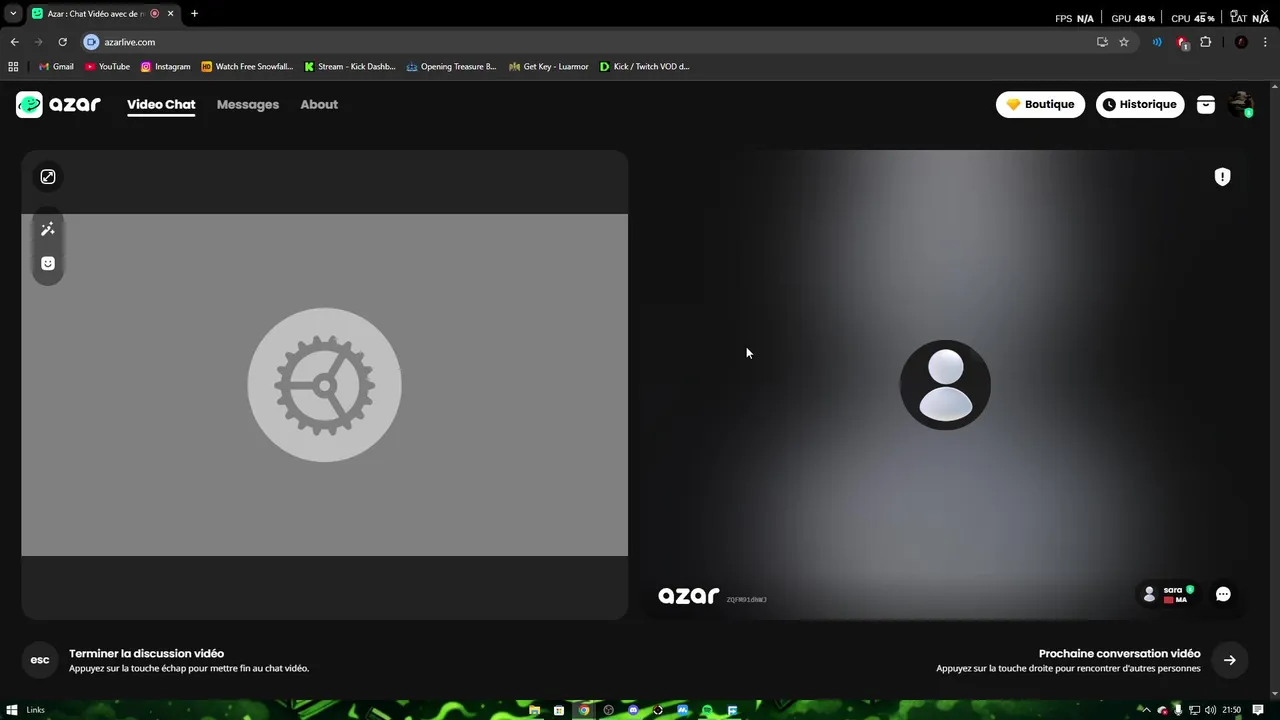
Task: Open the YouTube bookmark
Action: tap(107, 67)
